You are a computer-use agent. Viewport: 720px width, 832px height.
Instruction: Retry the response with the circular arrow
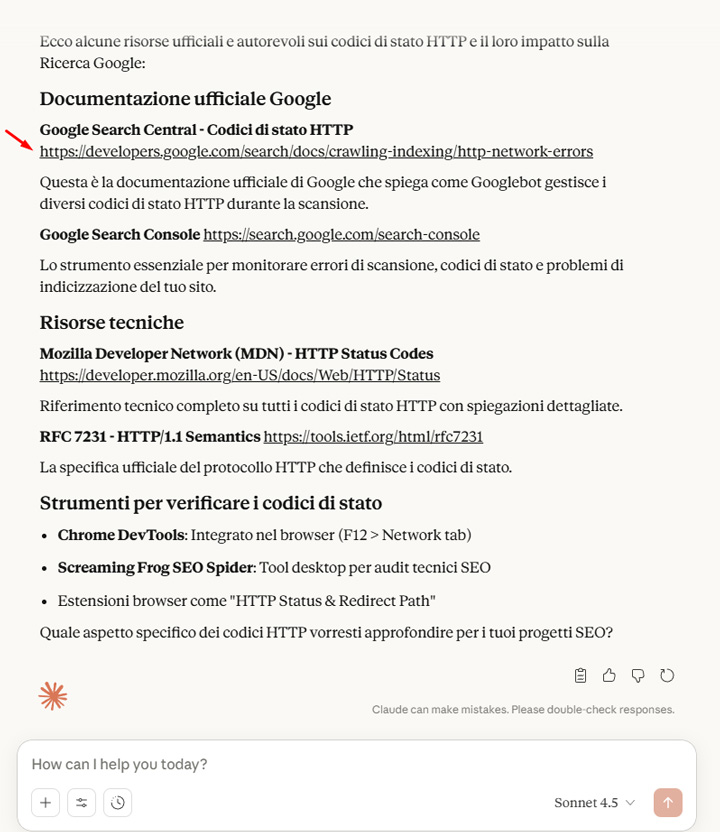(x=667, y=675)
